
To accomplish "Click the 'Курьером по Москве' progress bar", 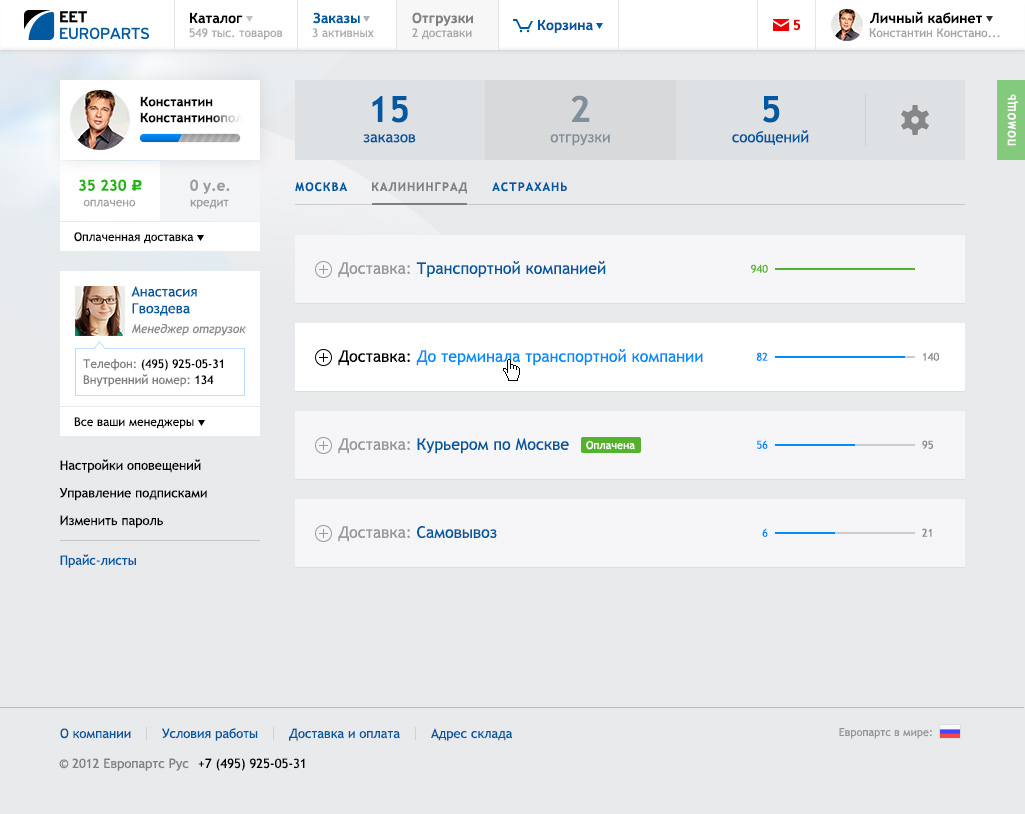I will tap(844, 445).
